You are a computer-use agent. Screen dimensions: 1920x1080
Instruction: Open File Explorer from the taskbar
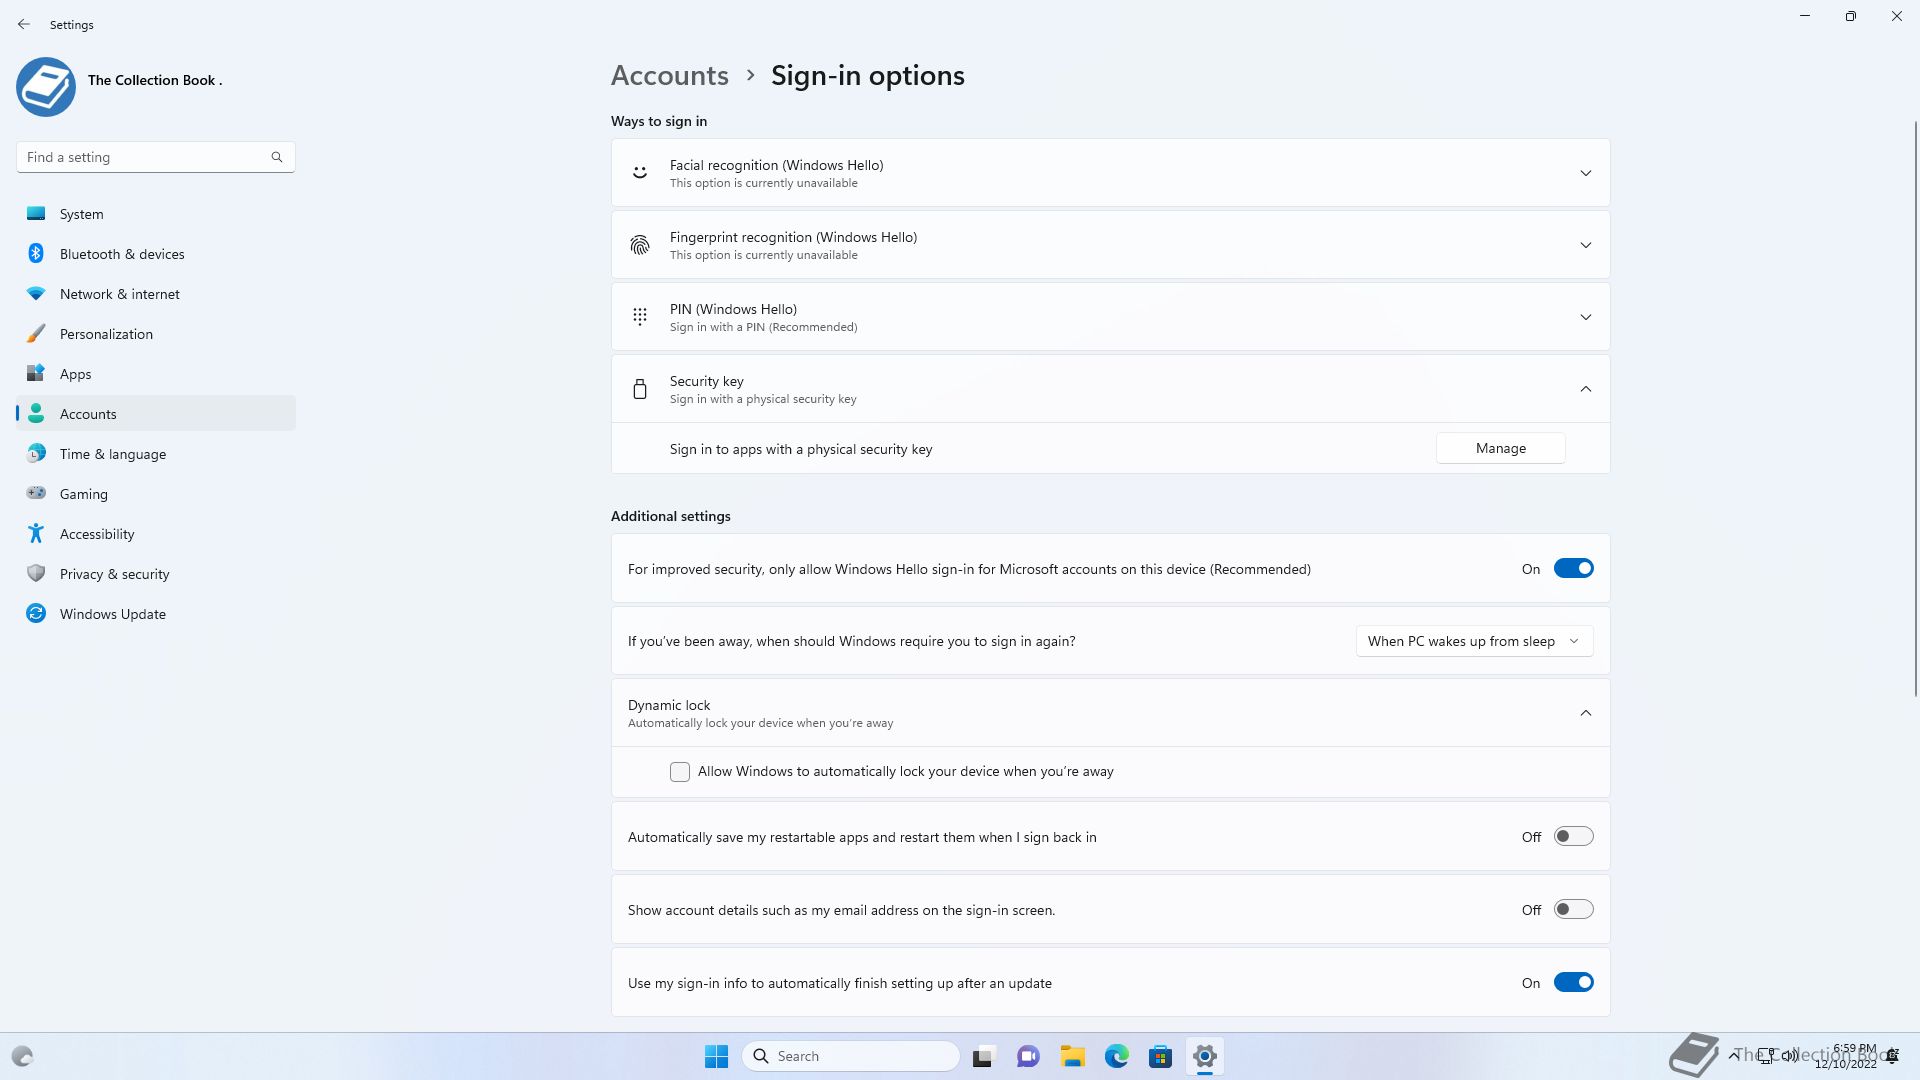(x=1072, y=1056)
